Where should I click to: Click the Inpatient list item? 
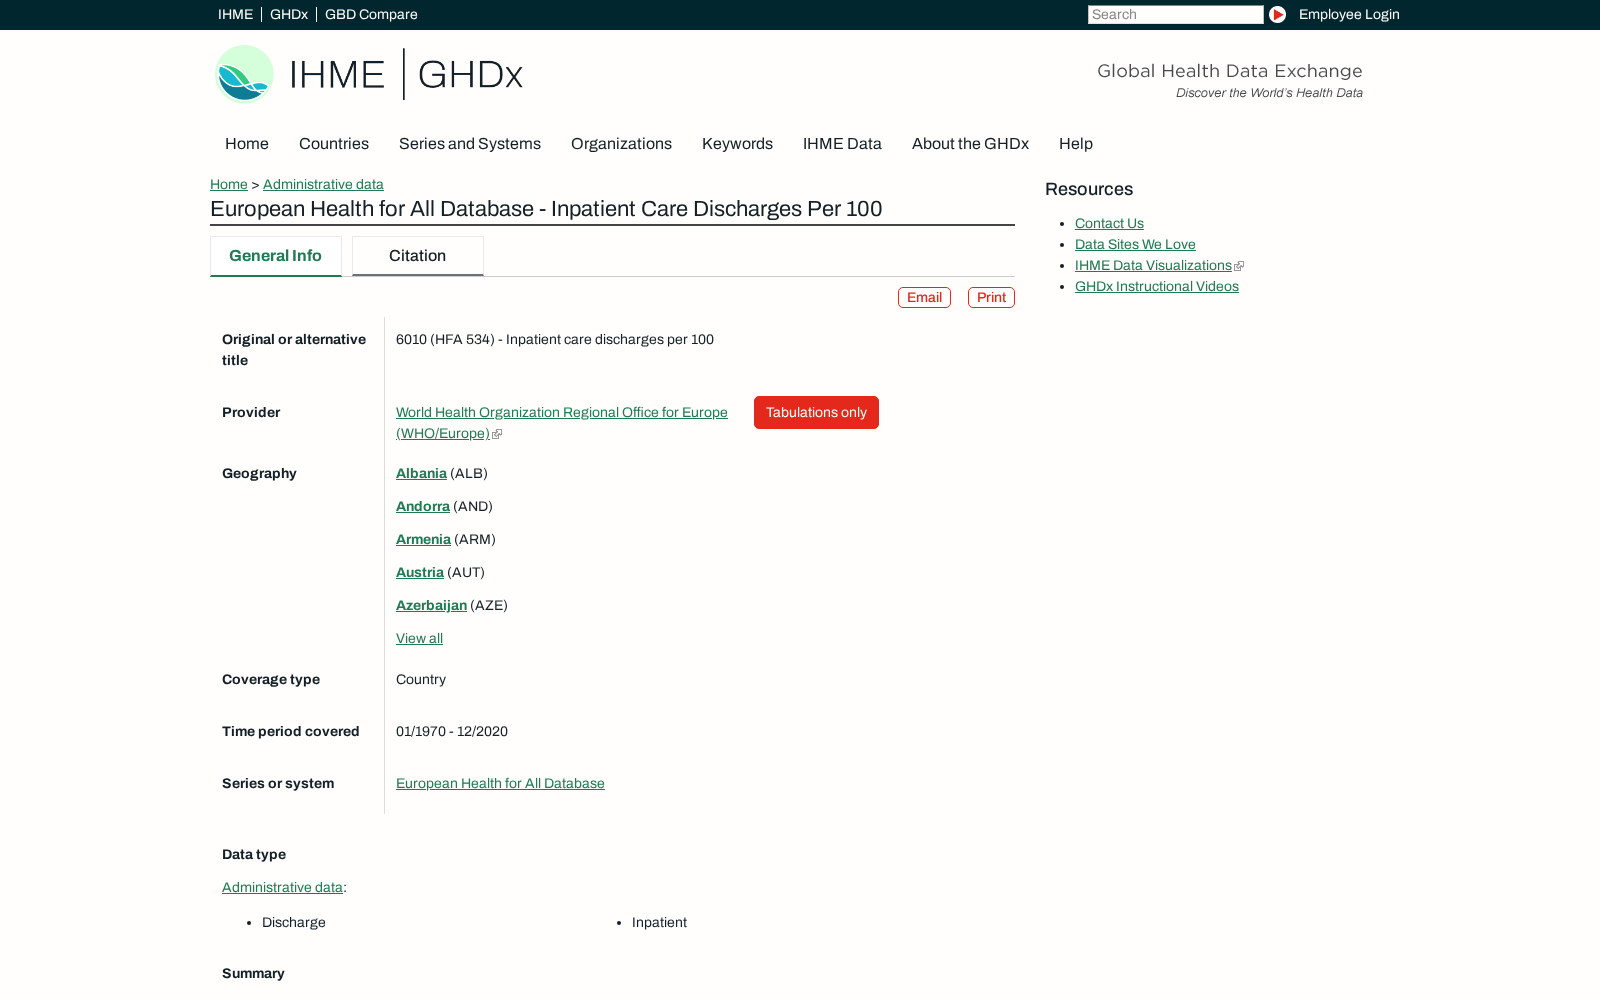[x=659, y=922]
